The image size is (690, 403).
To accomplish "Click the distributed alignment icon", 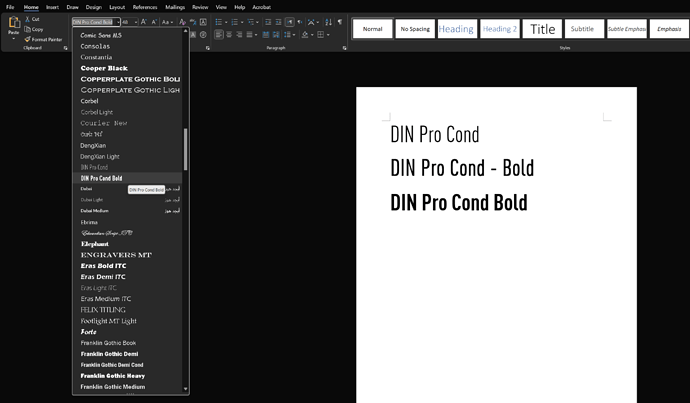I will click(x=266, y=34).
